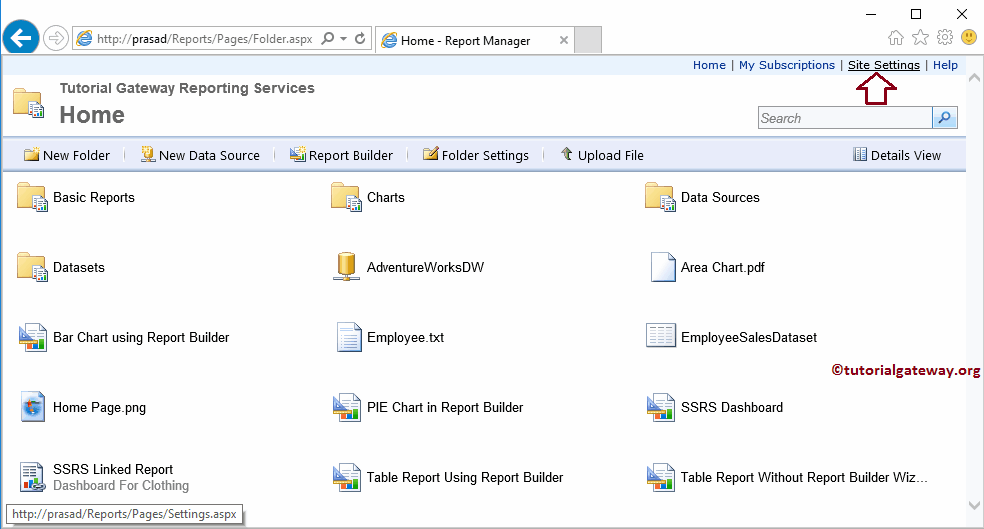Open browser tools gear icon
984x529 pixels.
point(945,38)
